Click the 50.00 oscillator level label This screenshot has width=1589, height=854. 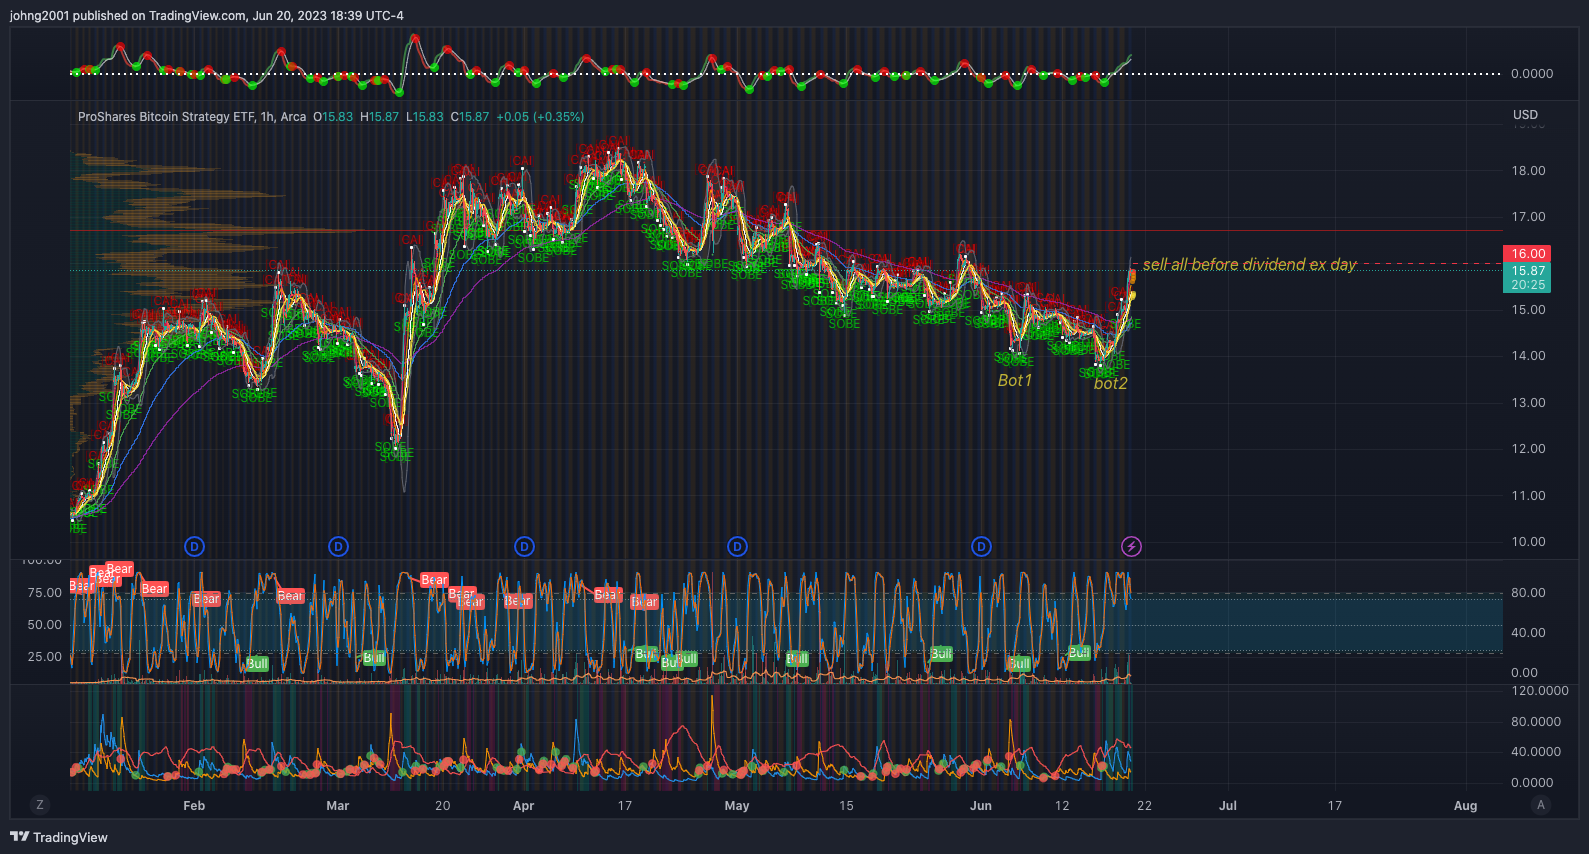[x=44, y=625]
